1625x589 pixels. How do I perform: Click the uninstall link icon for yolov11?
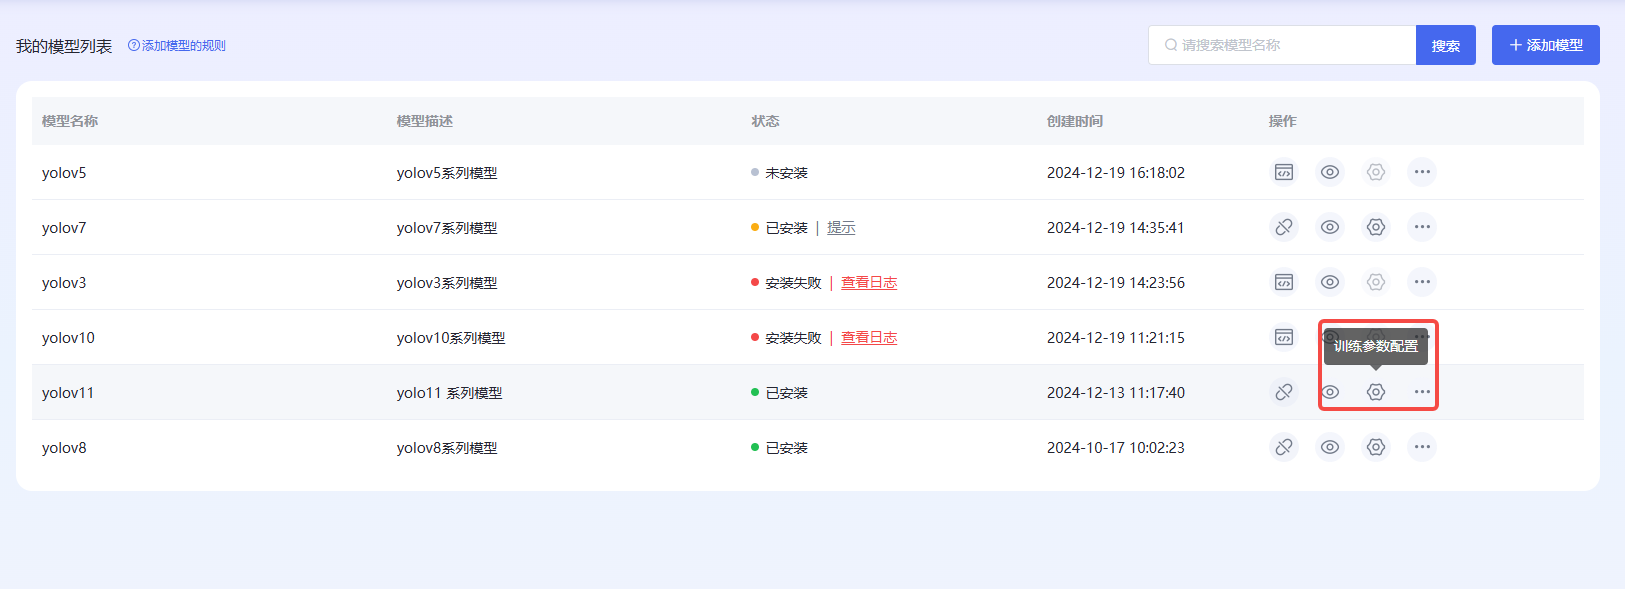point(1284,392)
